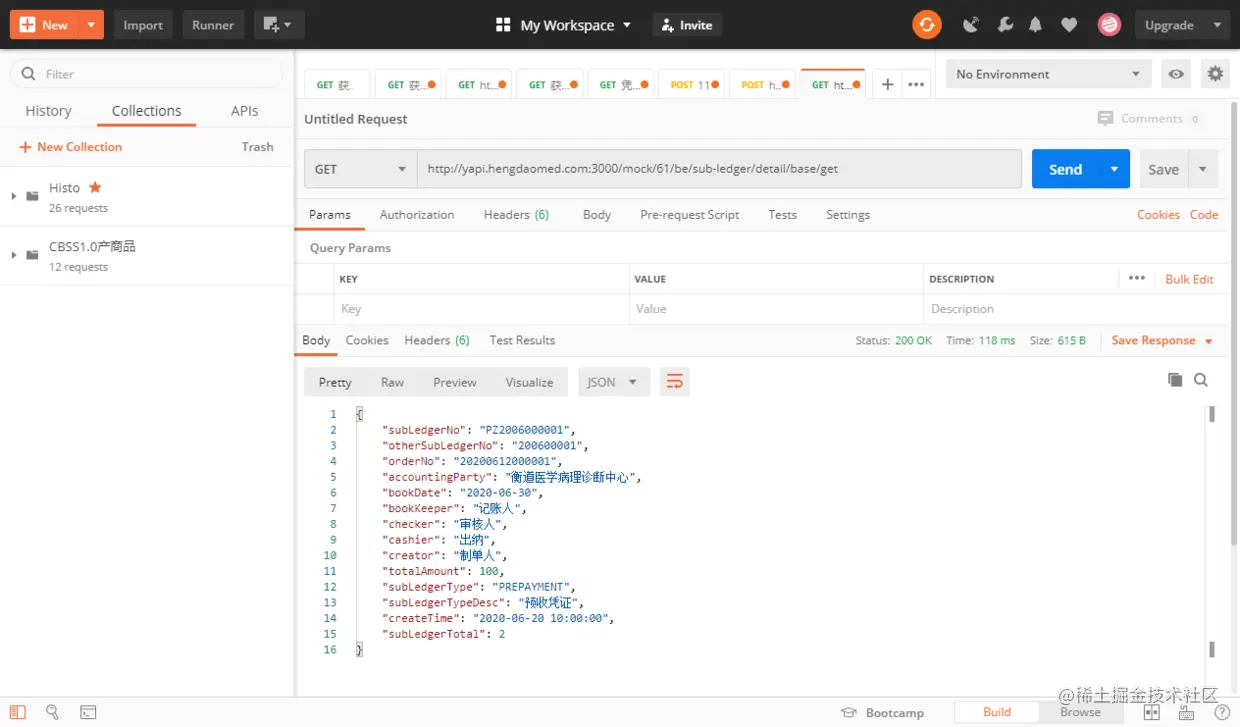The height and width of the screenshot is (727, 1240).
Task: Switch to the History sidebar tab
Action: point(48,111)
